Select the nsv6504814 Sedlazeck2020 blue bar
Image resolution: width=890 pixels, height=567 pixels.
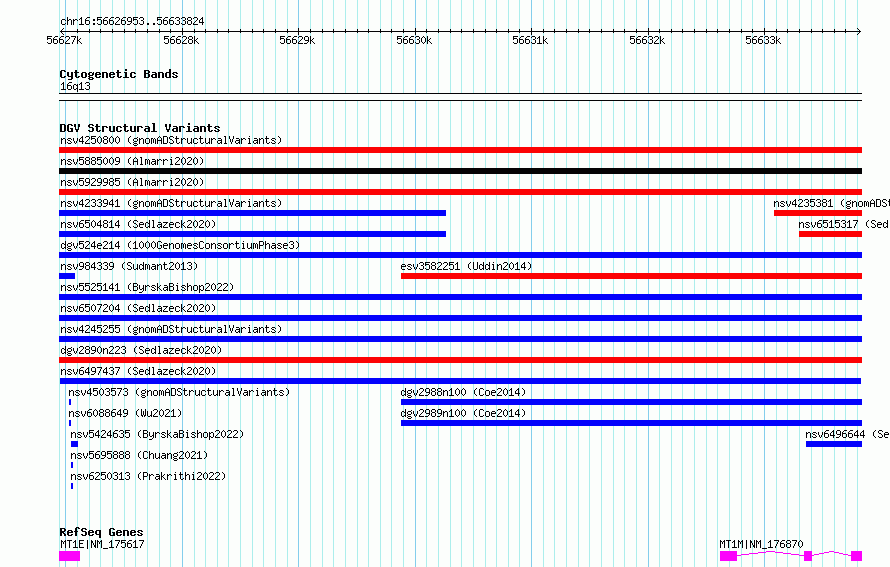(253, 234)
